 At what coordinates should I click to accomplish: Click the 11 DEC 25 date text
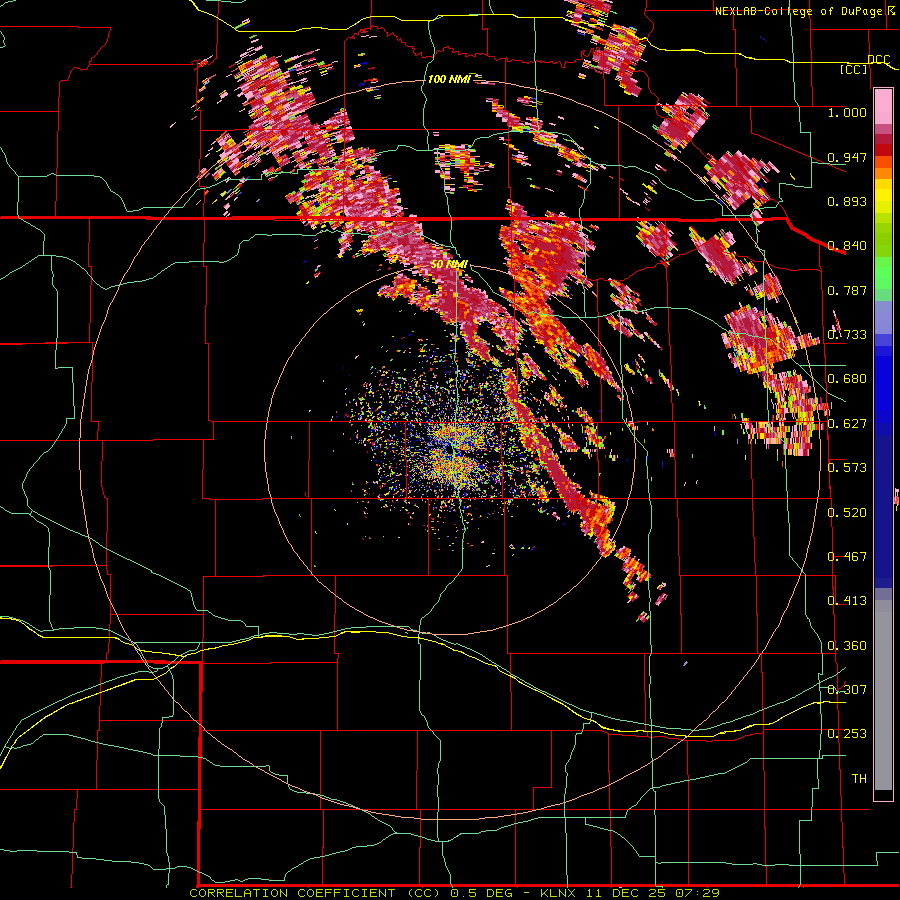click(626, 893)
